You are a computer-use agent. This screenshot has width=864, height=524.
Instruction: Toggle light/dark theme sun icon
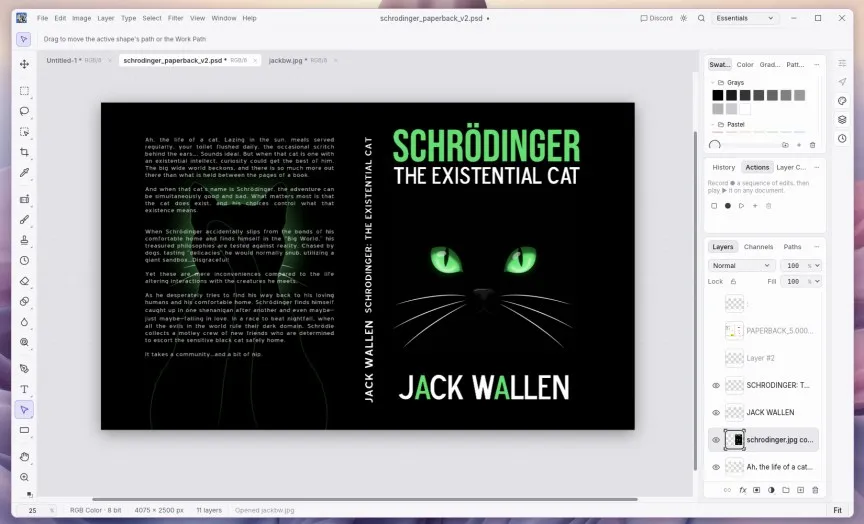pos(684,18)
